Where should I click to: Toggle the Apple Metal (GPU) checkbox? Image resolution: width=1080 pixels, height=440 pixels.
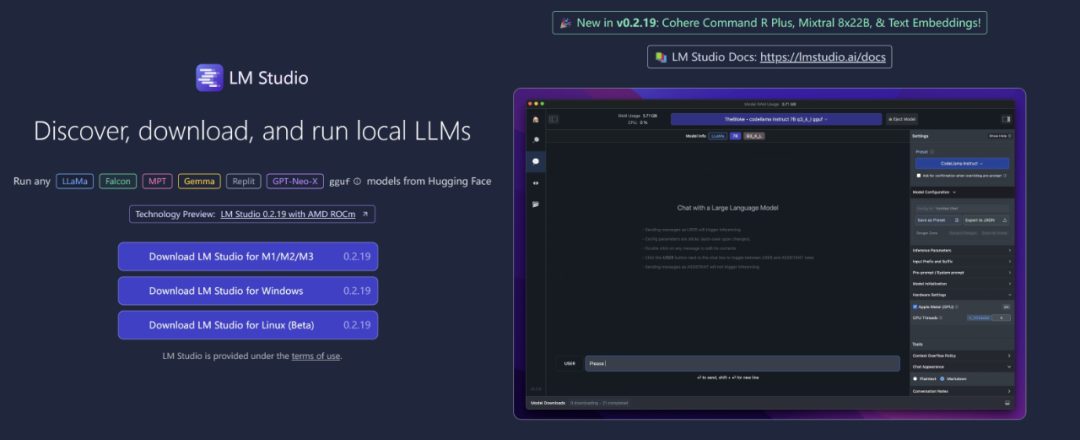(915, 307)
